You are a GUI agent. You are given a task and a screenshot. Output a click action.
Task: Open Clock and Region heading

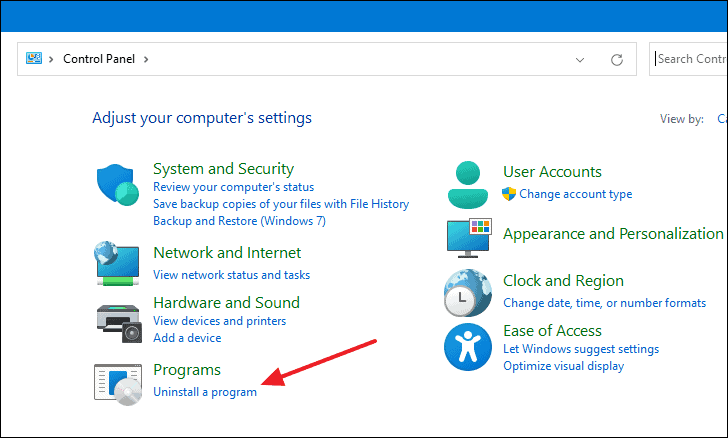[563, 281]
